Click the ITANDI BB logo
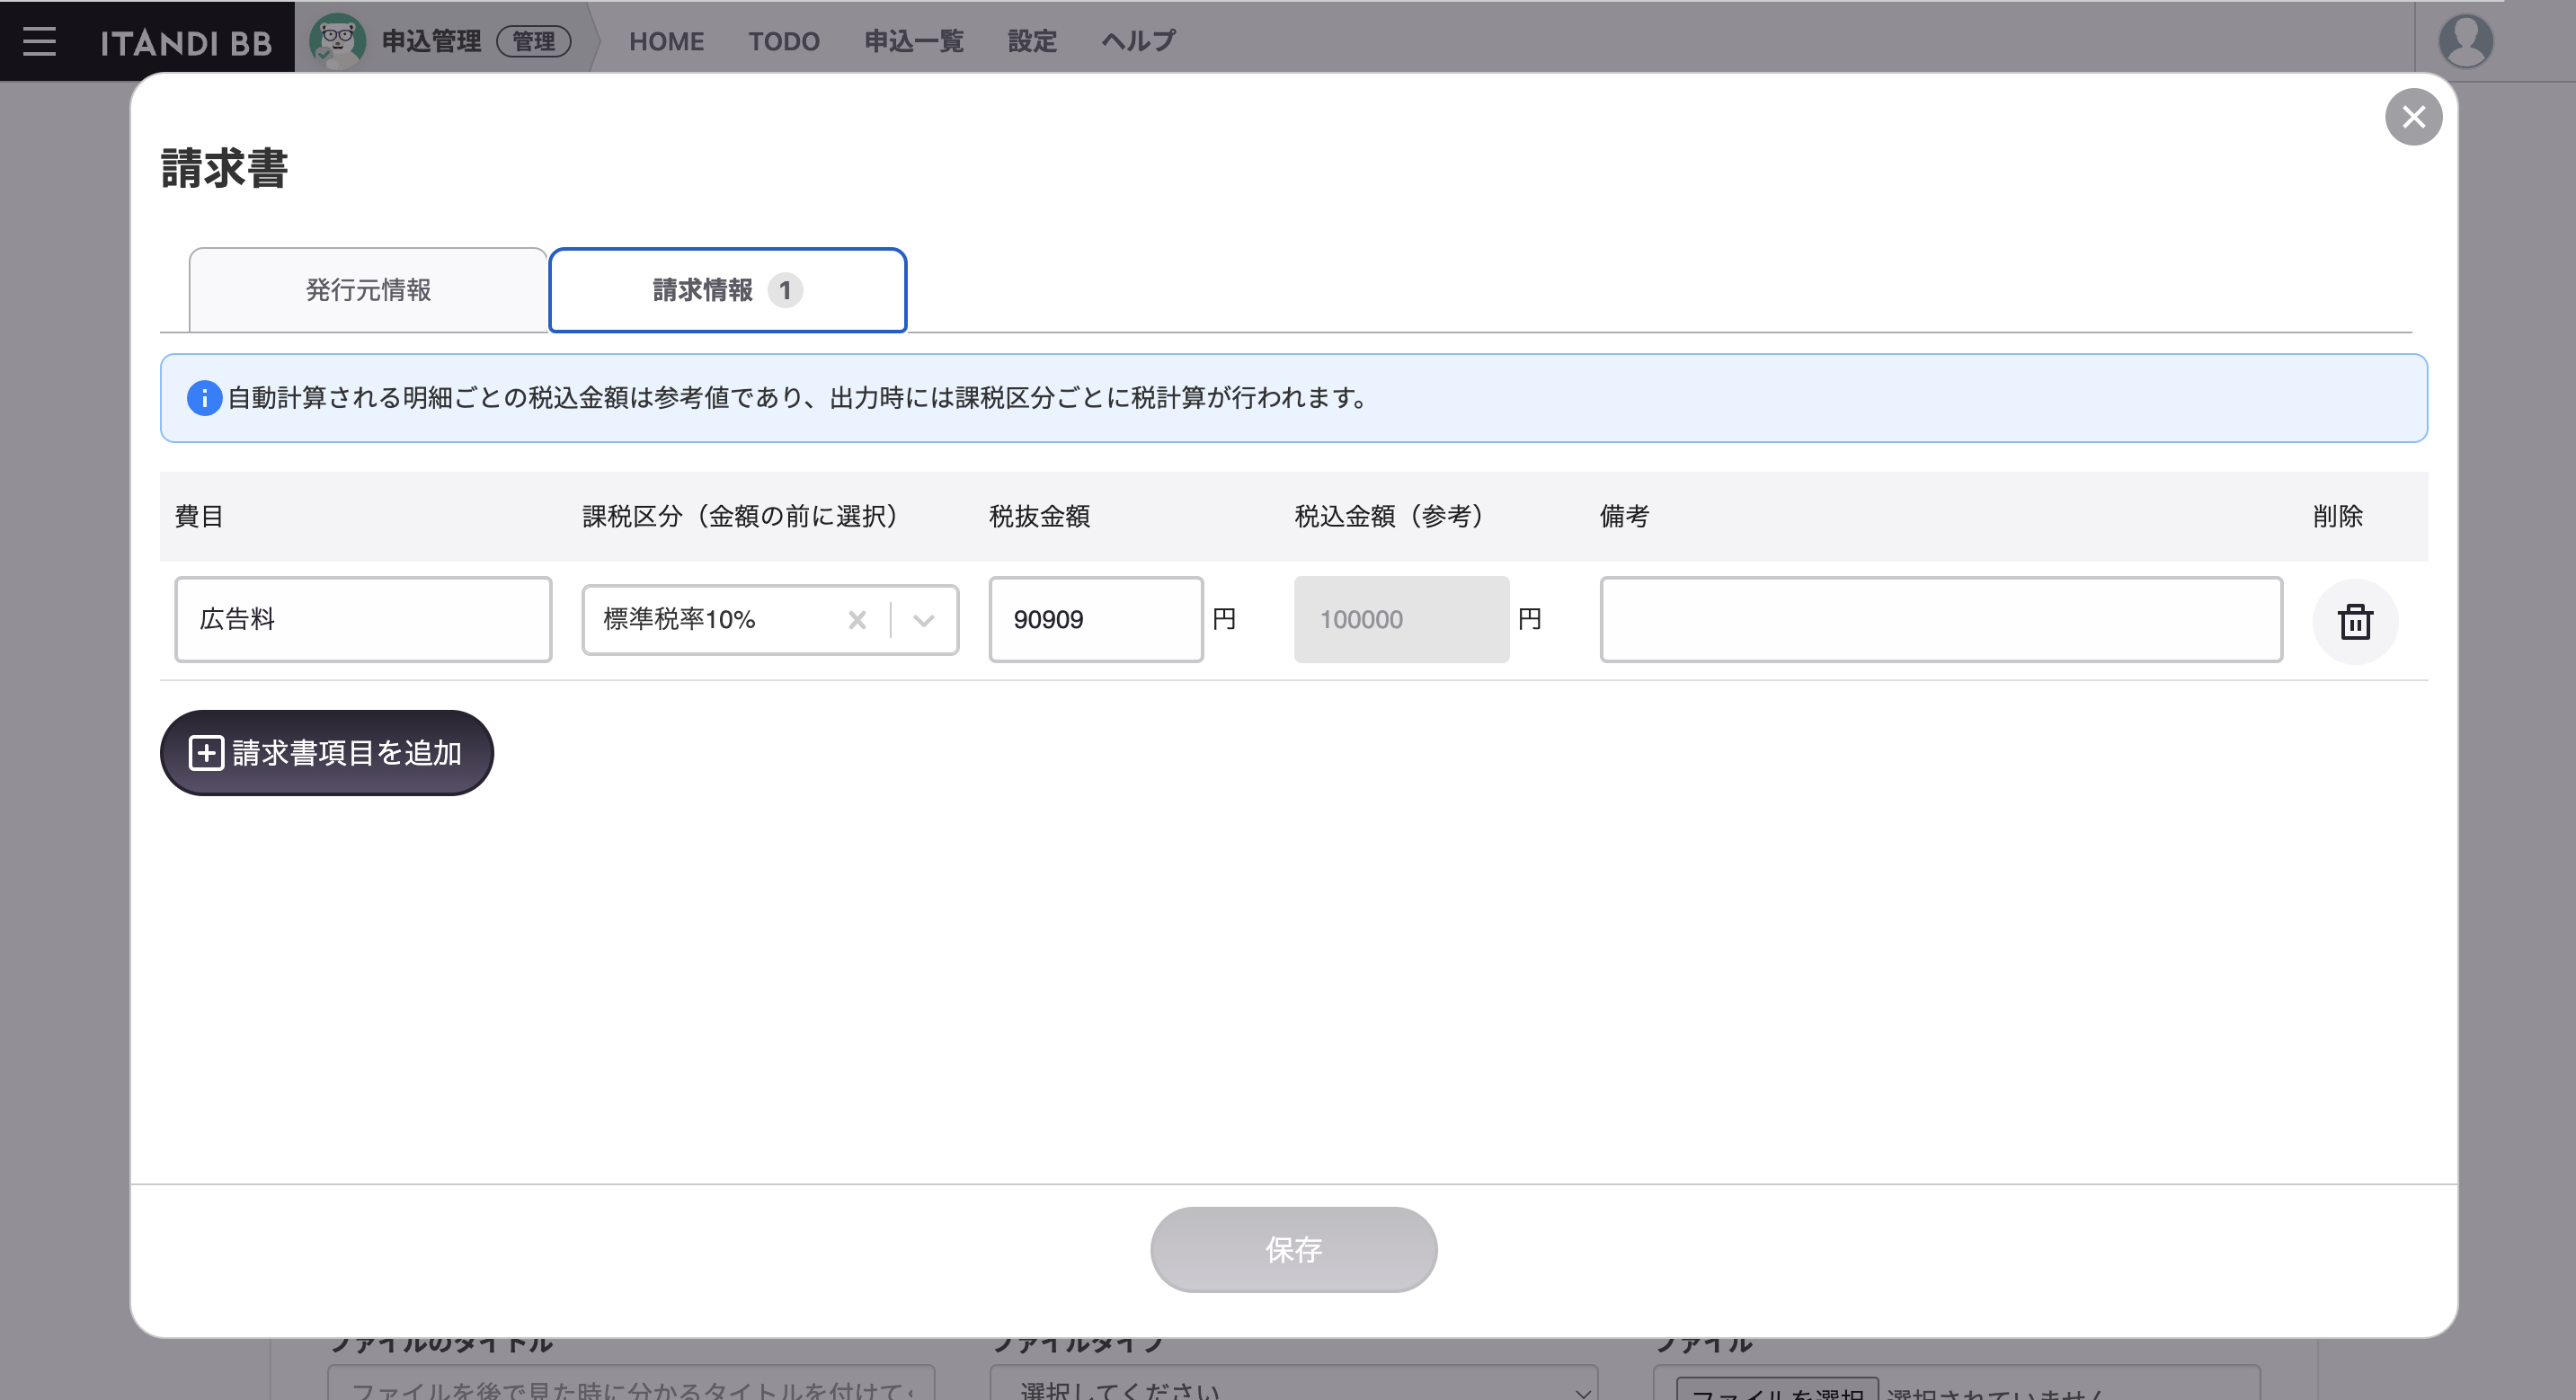 (186, 42)
